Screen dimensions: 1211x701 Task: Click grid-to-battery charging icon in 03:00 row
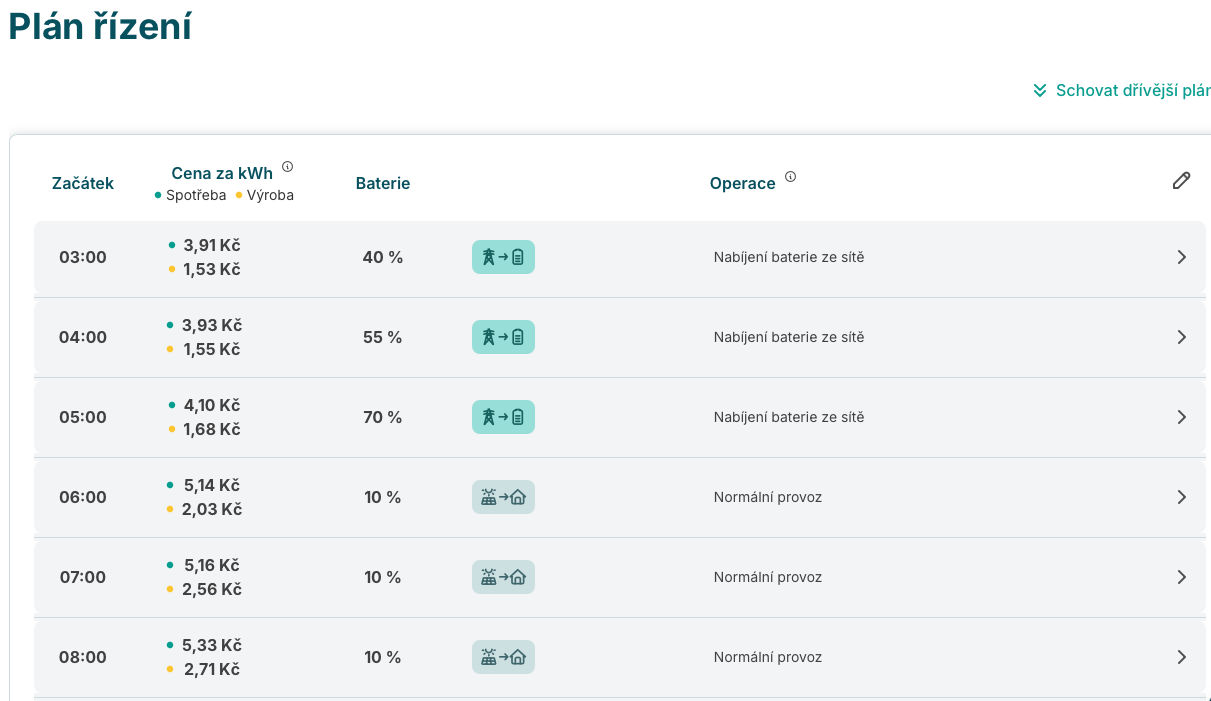coord(503,257)
